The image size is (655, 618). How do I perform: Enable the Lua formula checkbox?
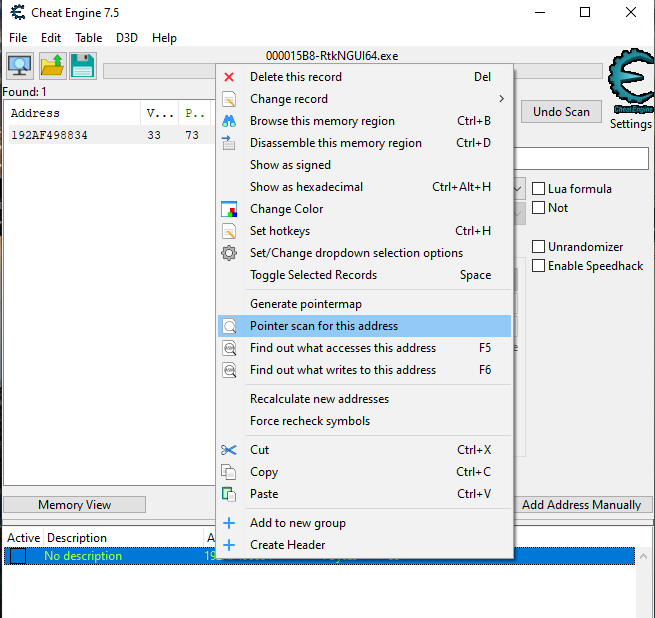point(538,189)
